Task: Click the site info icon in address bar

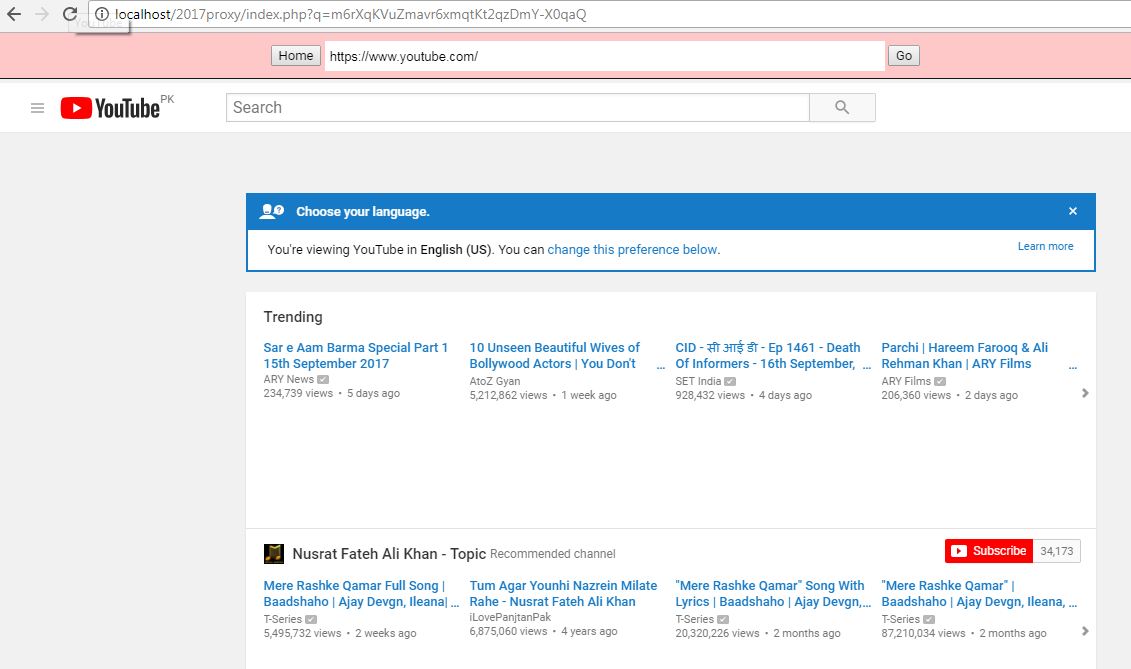Action: click(102, 14)
